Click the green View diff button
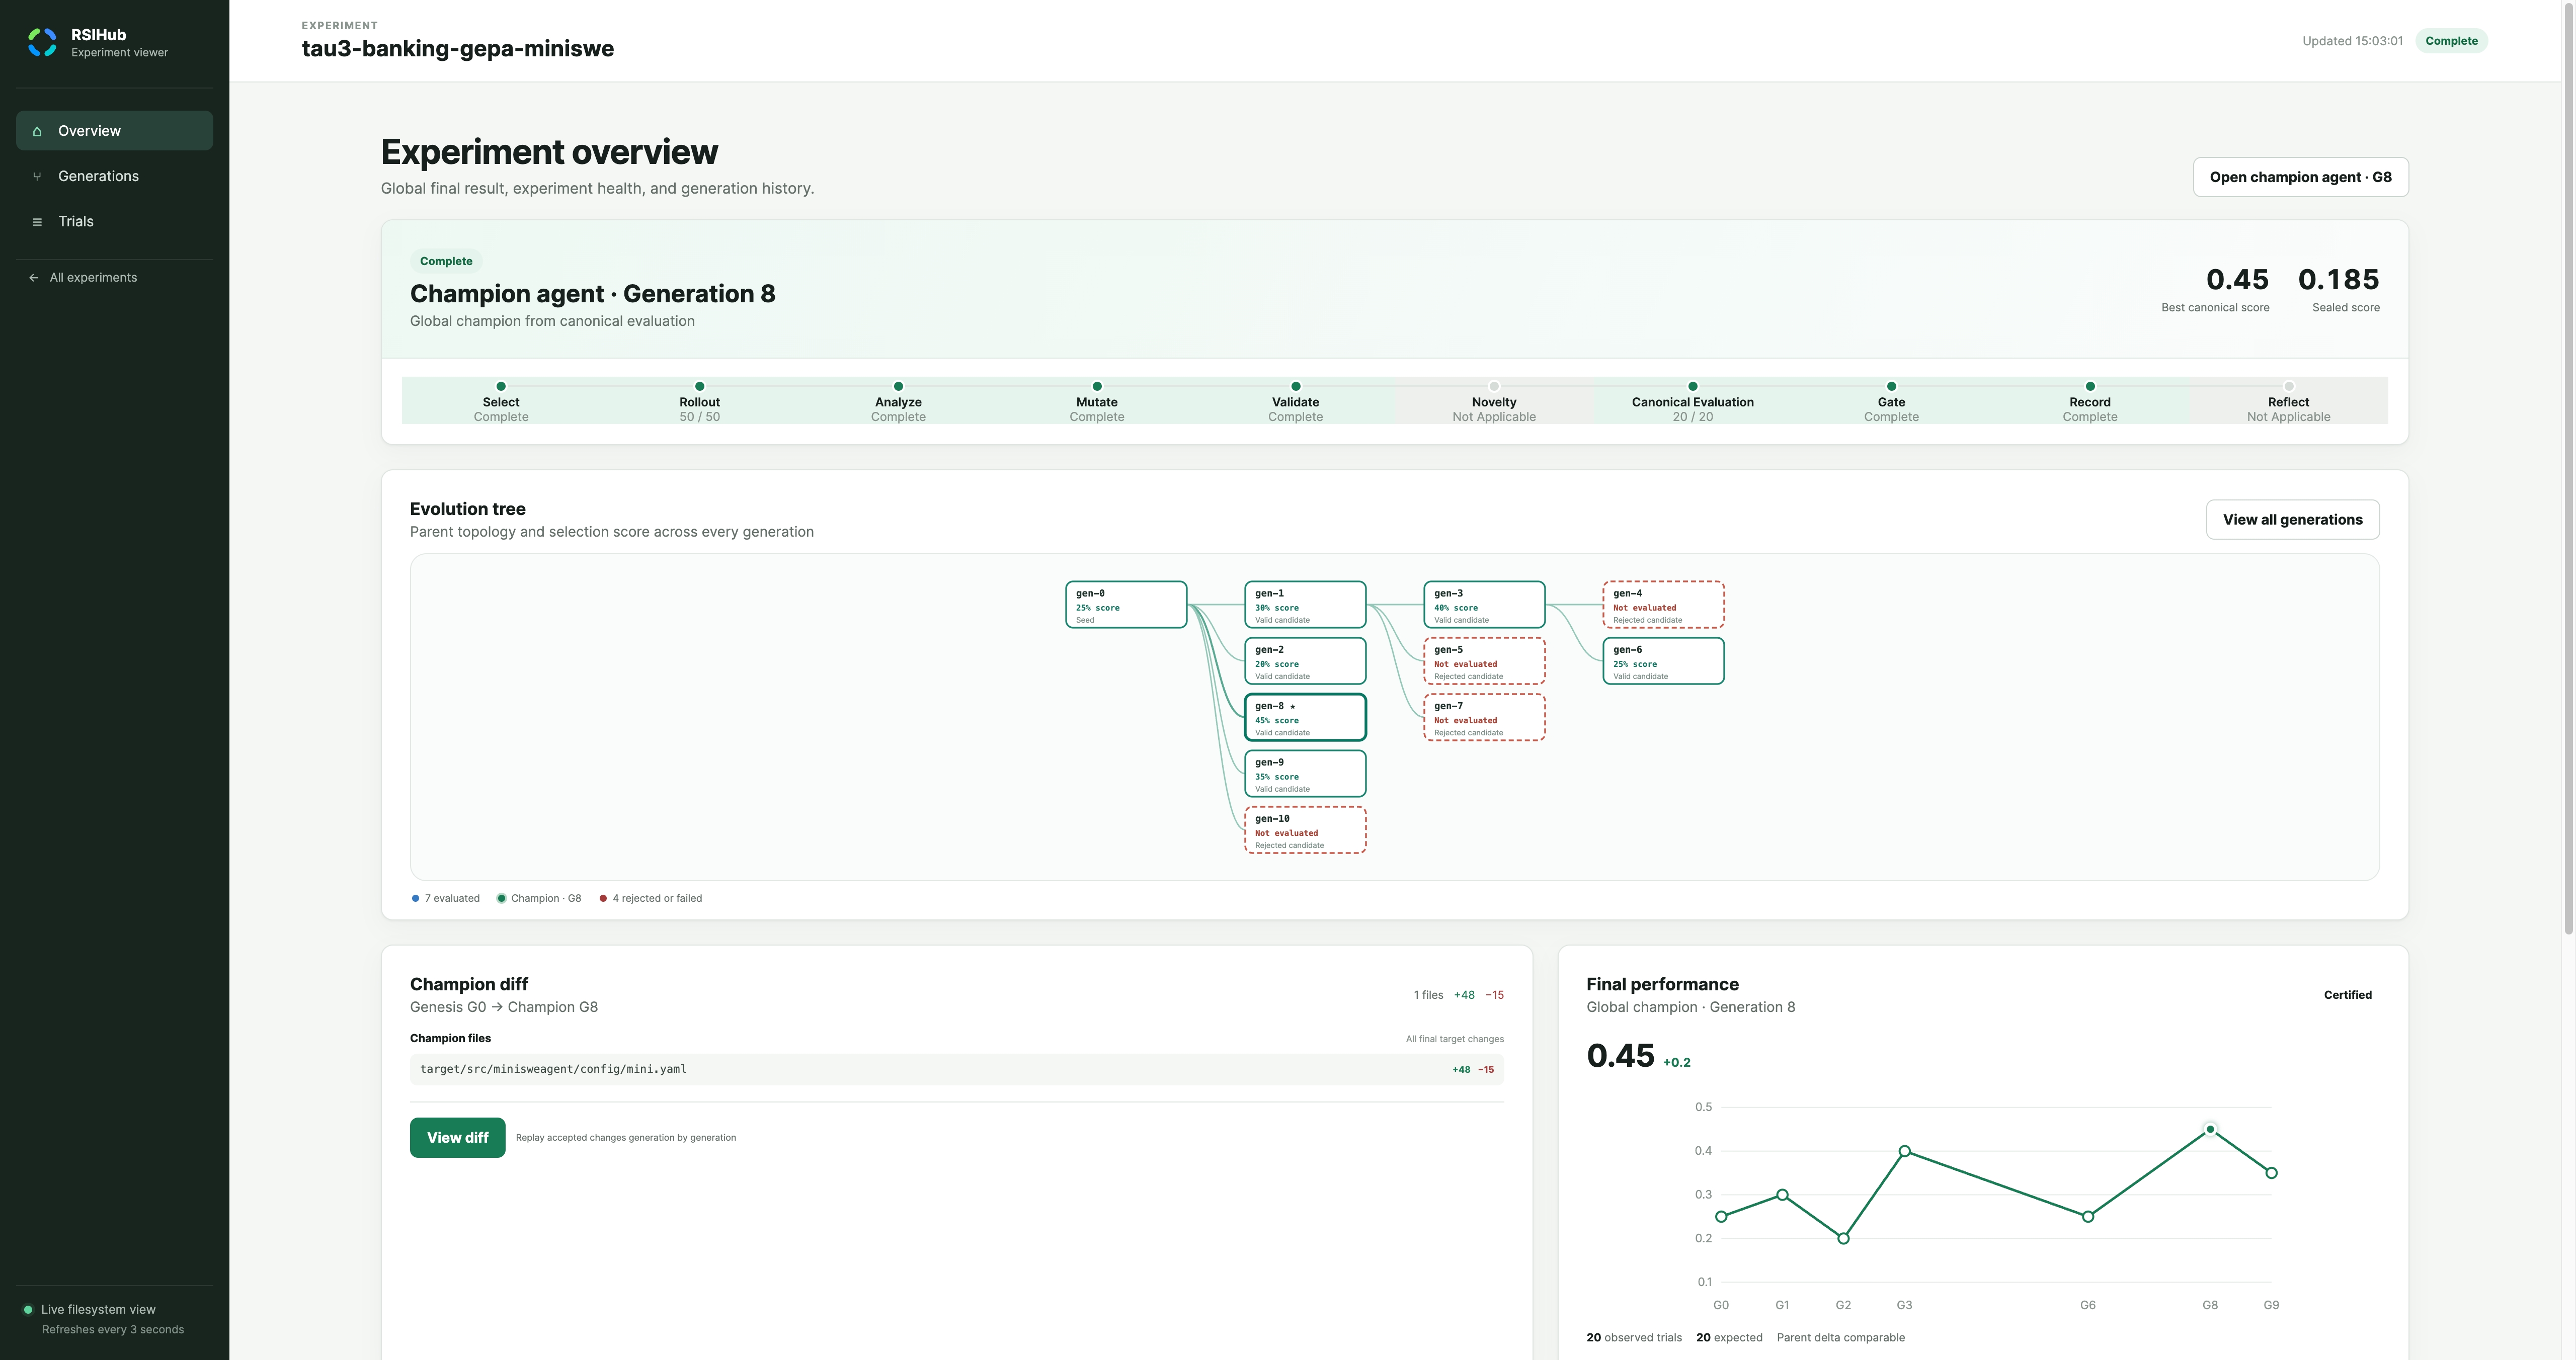This screenshot has width=2576, height=1360. click(457, 1137)
